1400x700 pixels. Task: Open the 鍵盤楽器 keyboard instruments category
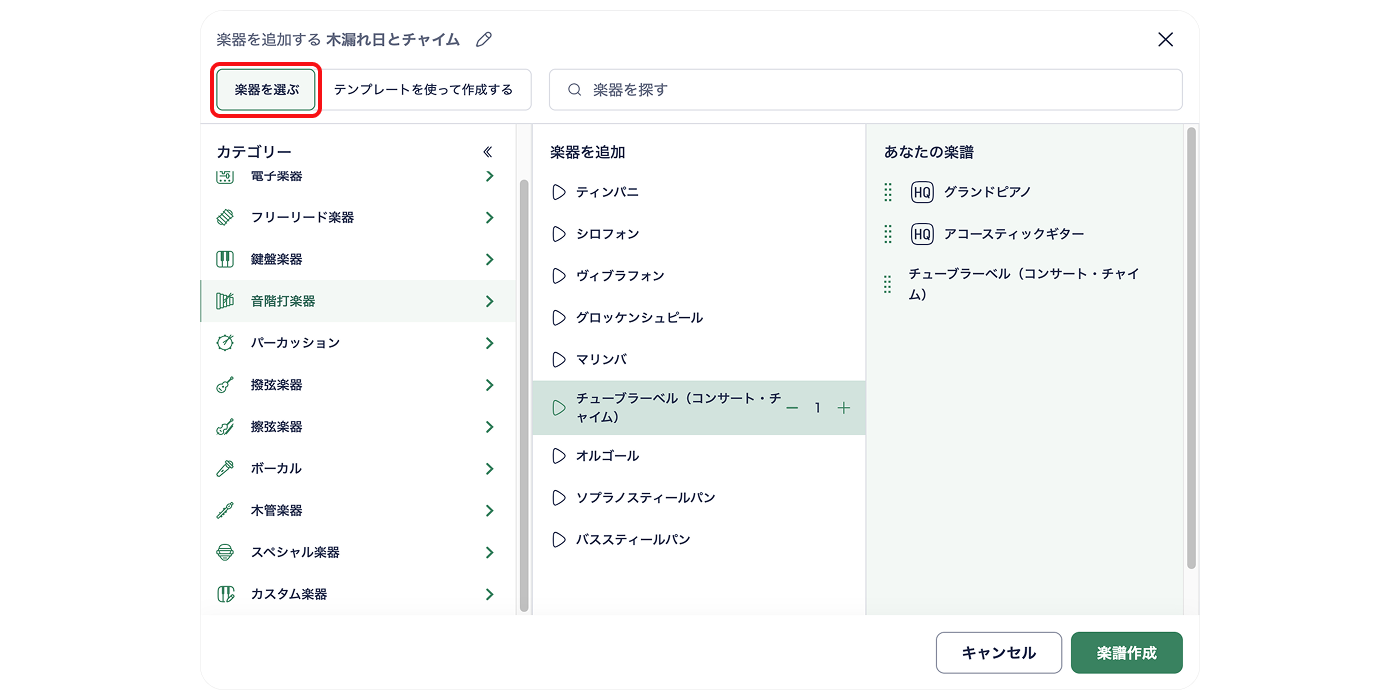[224, 259]
